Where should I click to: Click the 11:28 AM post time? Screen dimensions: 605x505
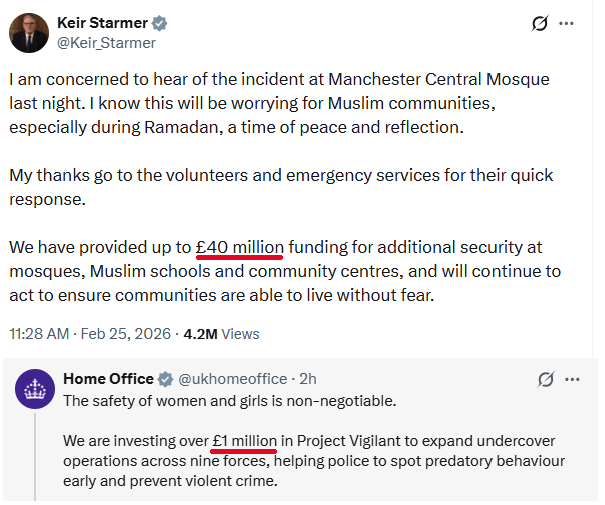point(39,334)
